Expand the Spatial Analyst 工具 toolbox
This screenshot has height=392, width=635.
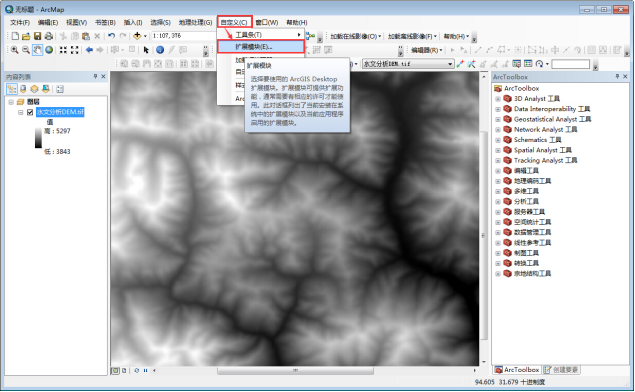[498, 150]
